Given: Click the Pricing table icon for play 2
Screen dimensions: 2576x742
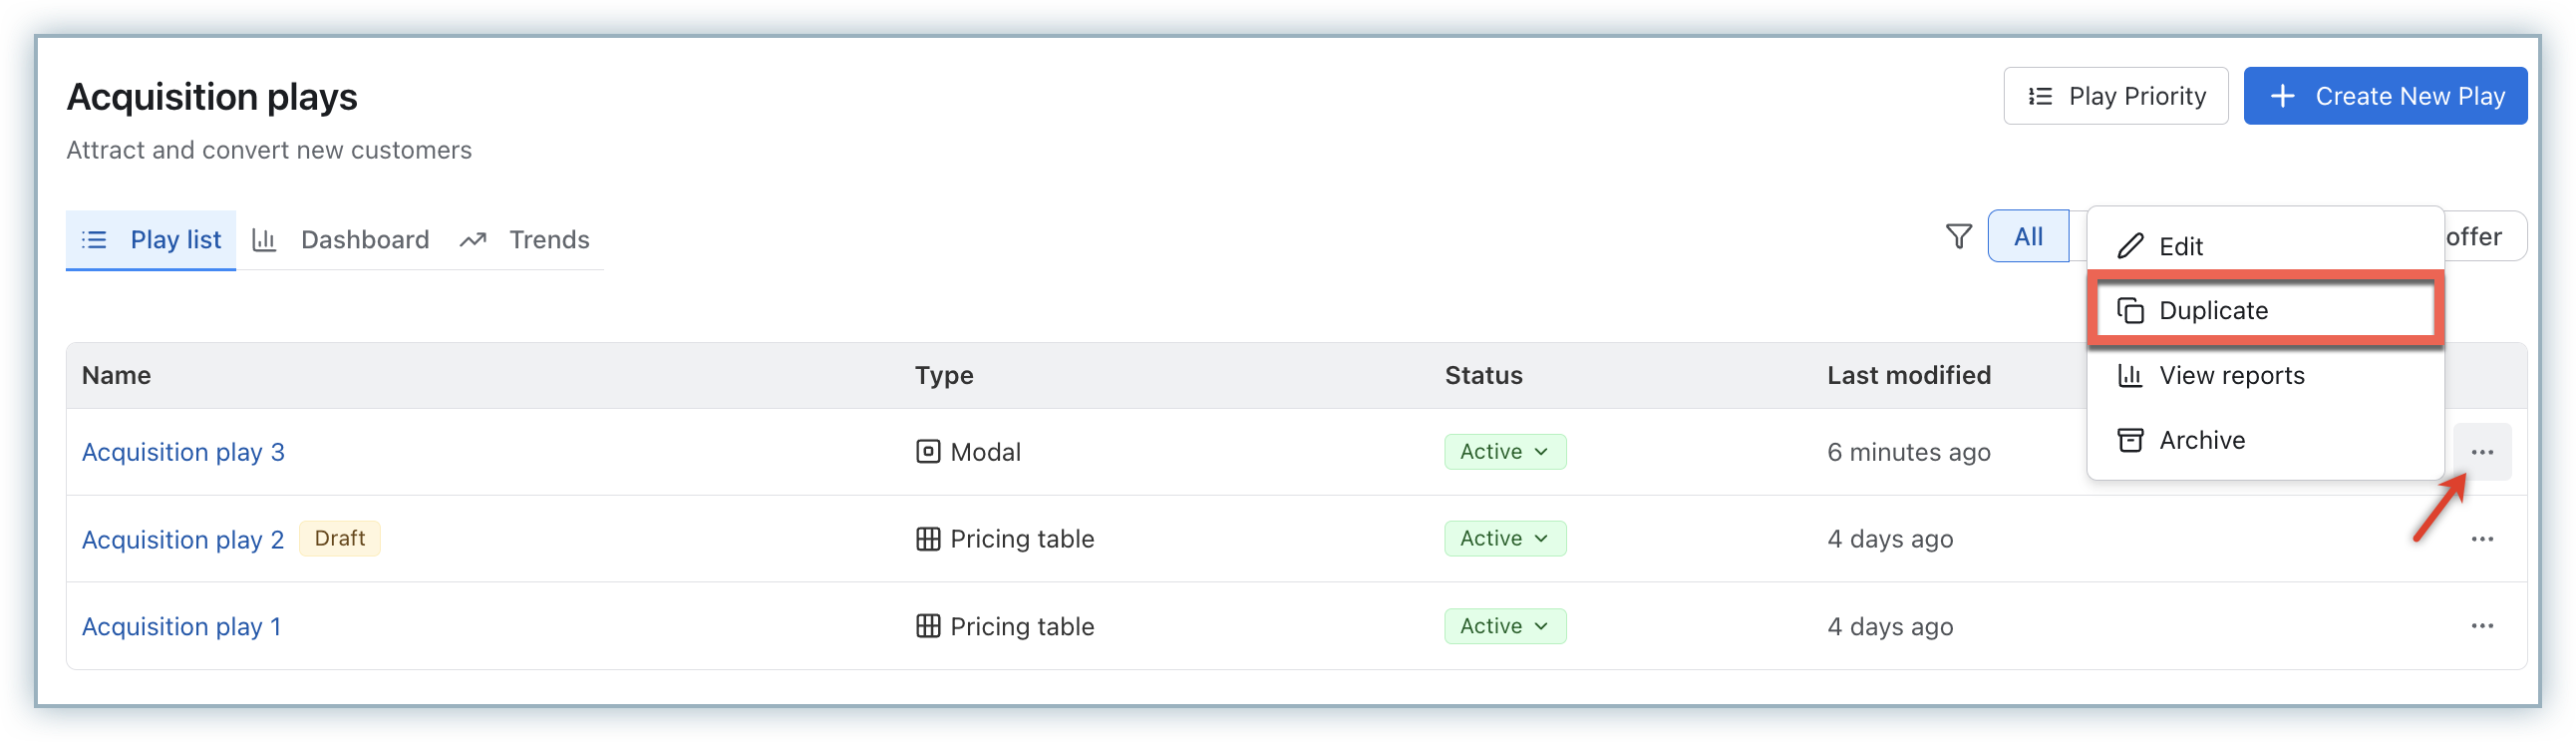Looking at the screenshot, I should tap(927, 539).
